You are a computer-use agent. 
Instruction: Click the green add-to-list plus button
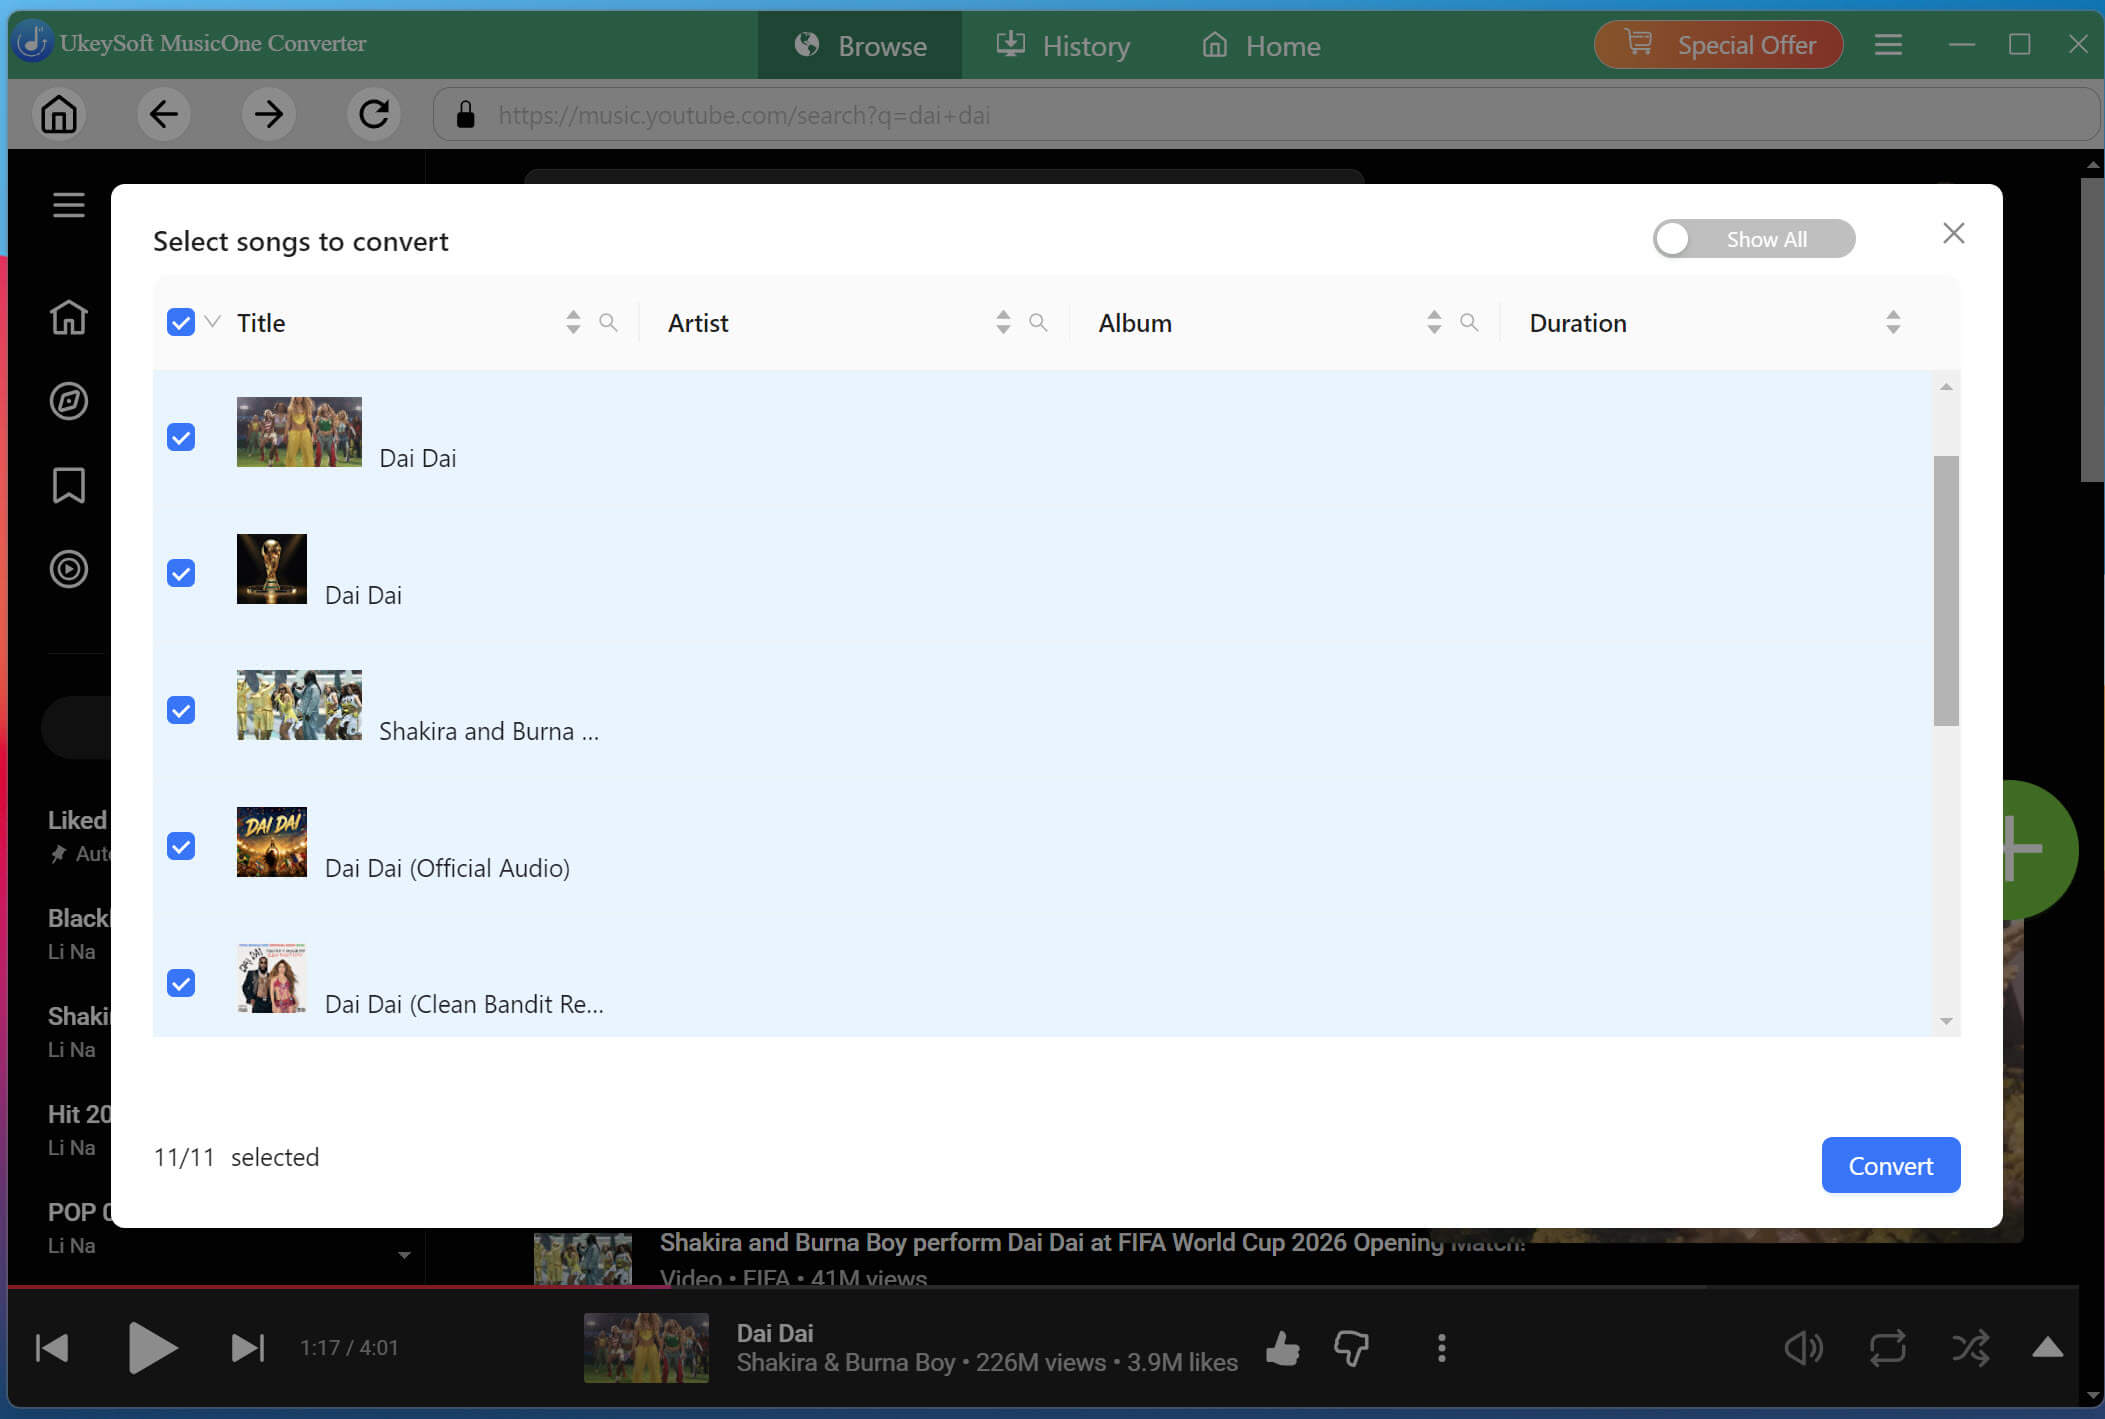tap(2040, 850)
